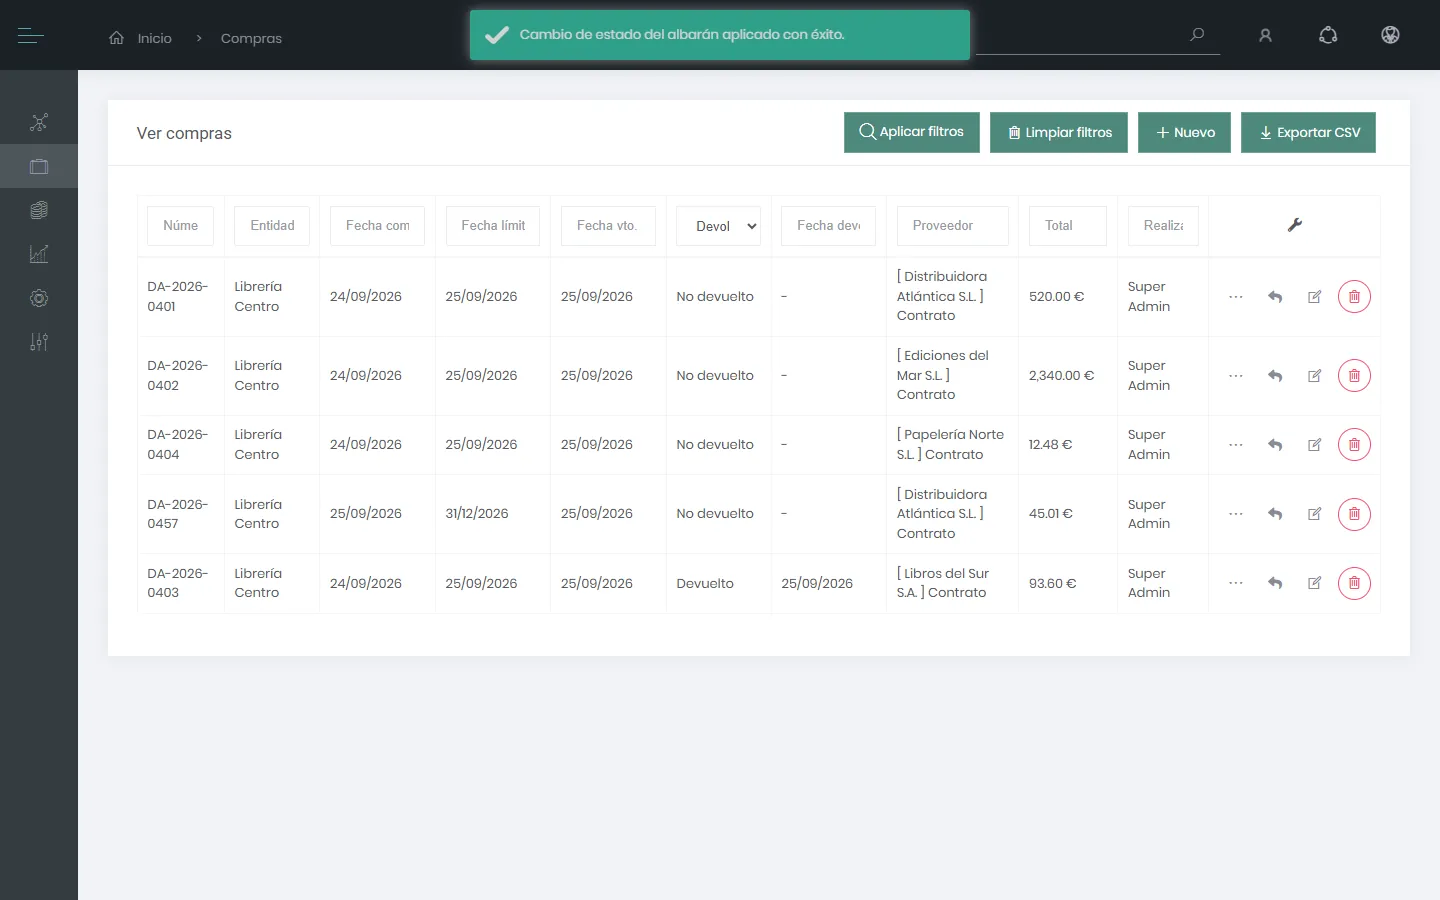Focus the Total filter field
1440x900 pixels.
(1068, 226)
